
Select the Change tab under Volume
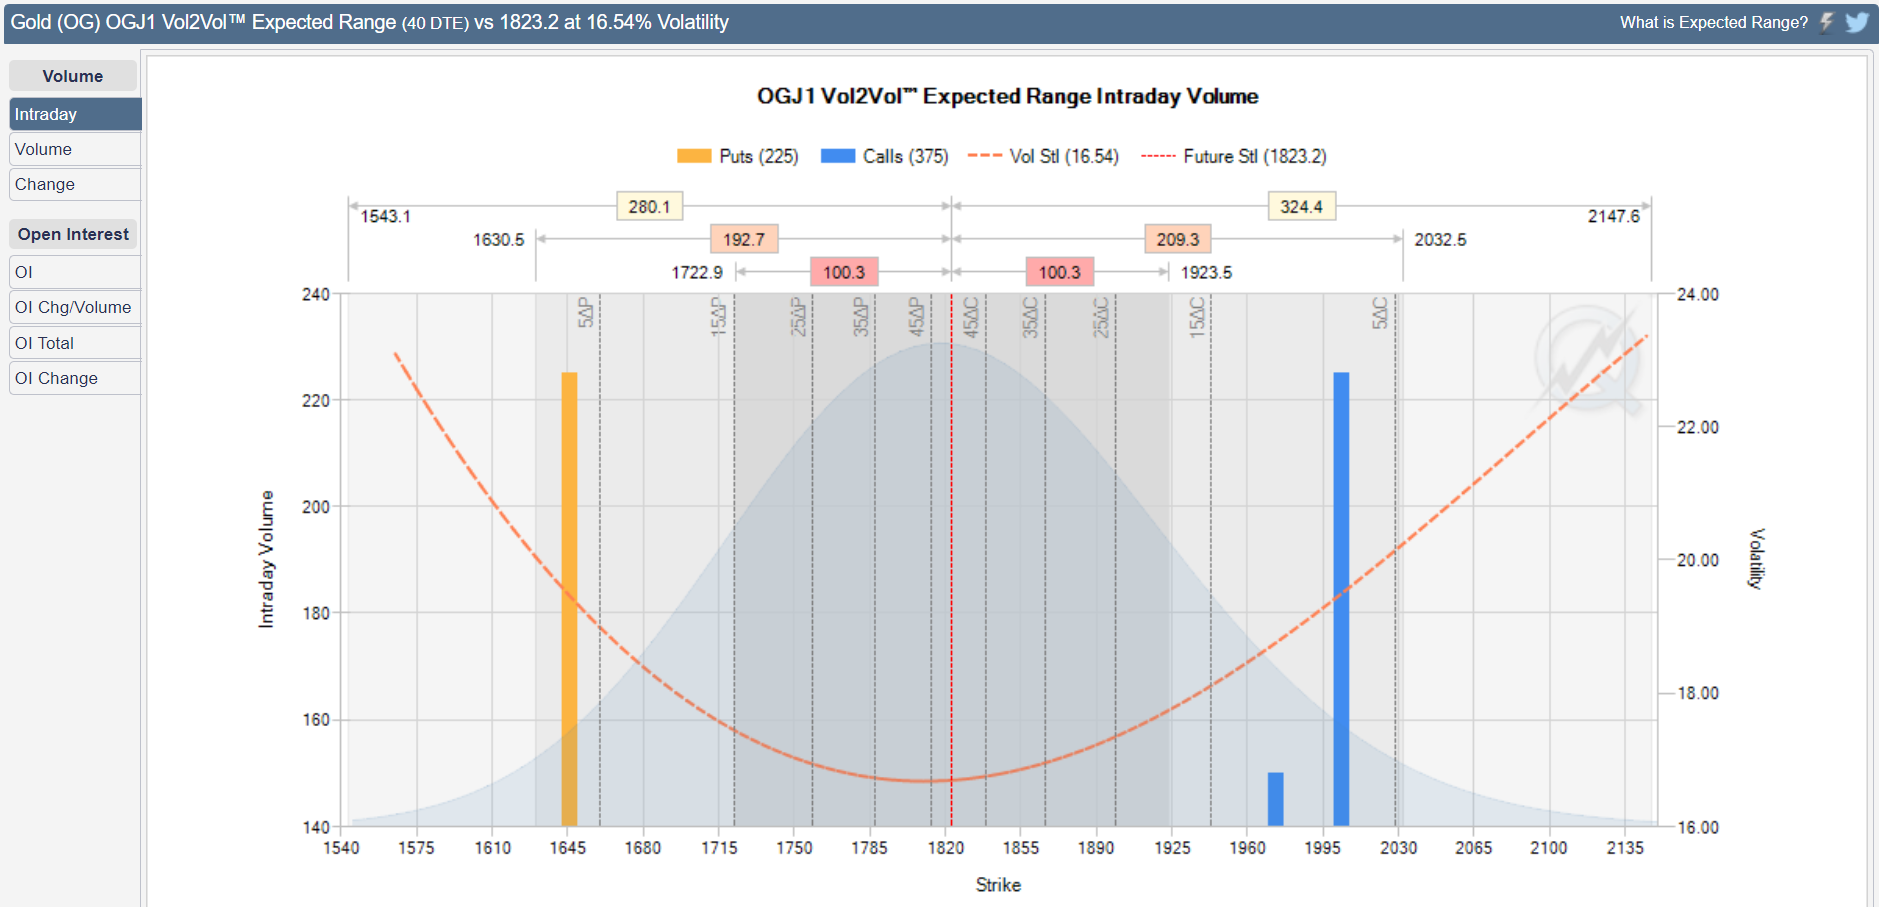[75, 184]
